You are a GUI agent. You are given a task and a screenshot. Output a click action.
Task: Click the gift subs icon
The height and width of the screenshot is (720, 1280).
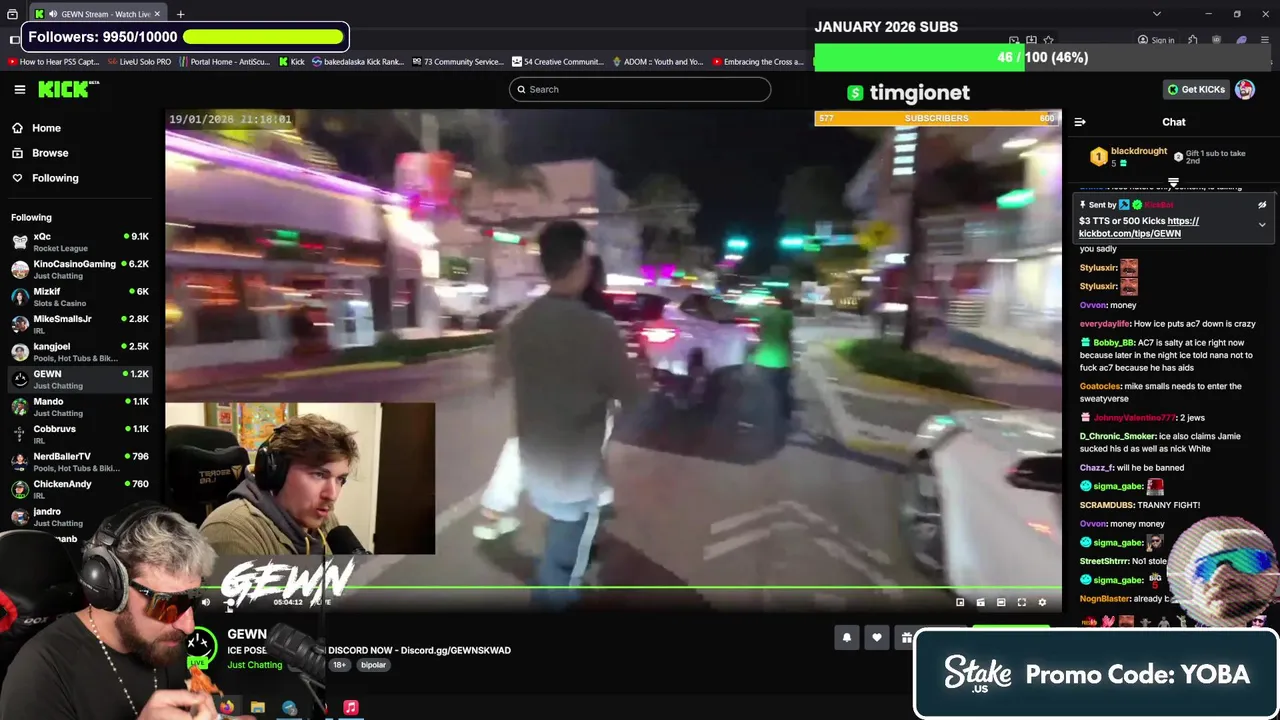coord(906,637)
